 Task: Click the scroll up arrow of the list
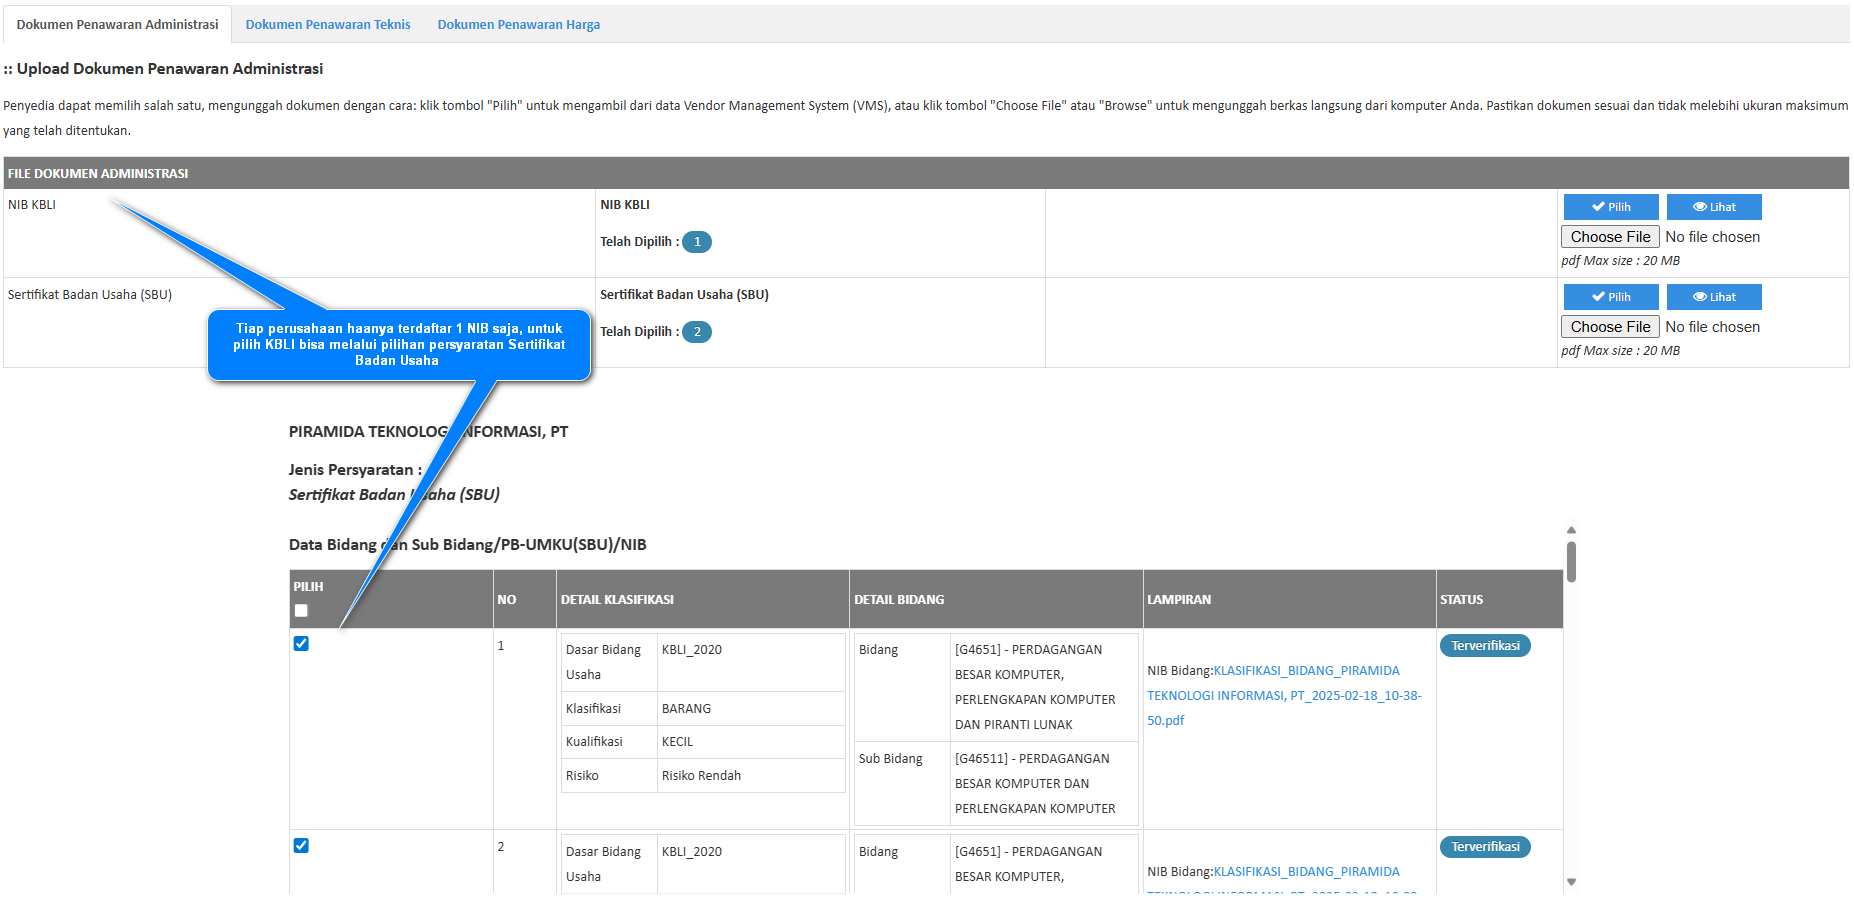pos(1571,530)
